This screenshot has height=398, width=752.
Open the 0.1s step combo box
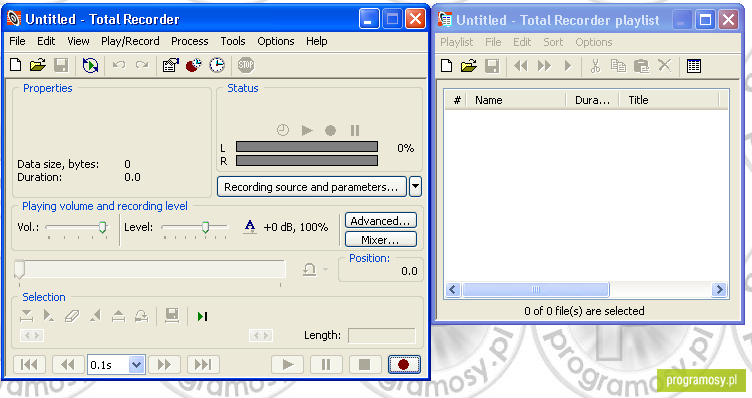coord(115,365)
